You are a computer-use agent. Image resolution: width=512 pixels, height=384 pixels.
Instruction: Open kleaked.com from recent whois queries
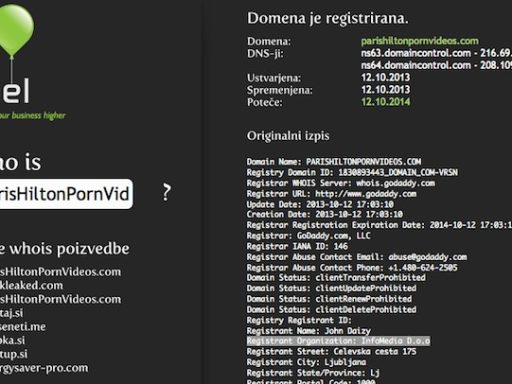click(31, 285)
